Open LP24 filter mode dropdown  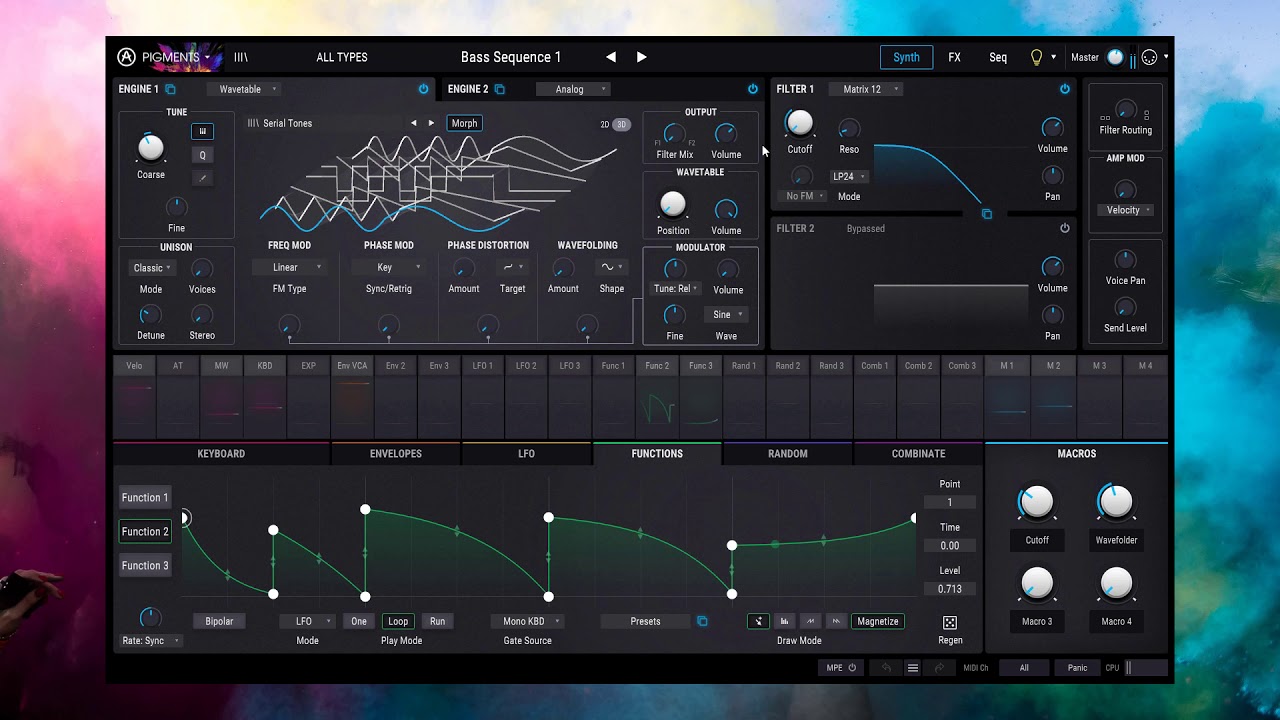pyautogui.click(x=848, y=176)
